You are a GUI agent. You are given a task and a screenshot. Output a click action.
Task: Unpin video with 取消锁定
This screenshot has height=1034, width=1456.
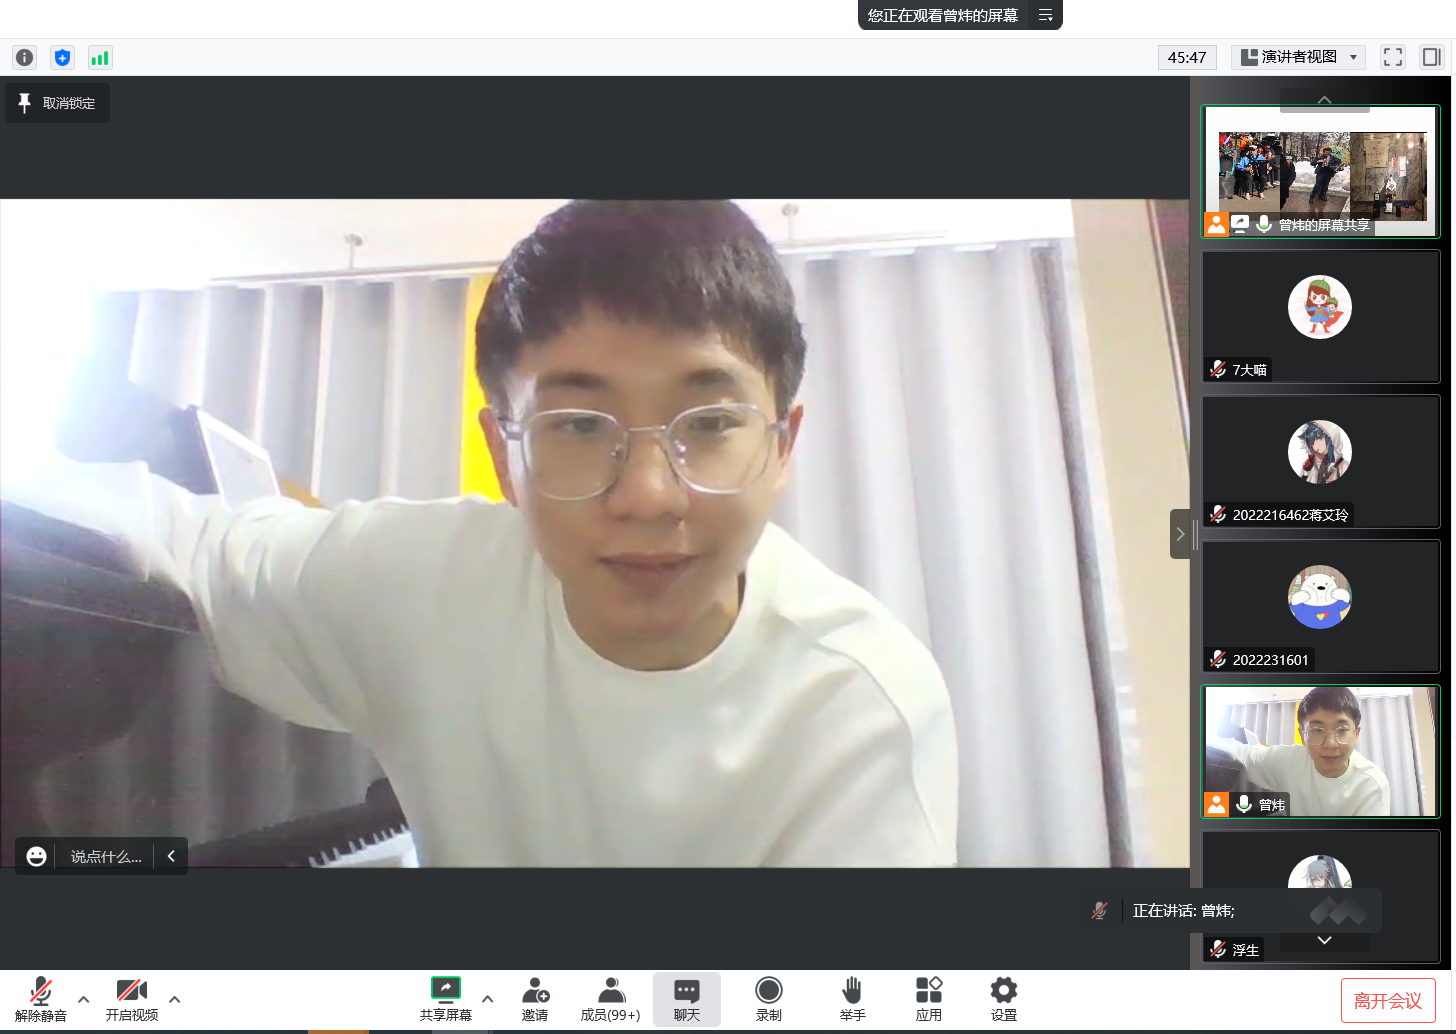click(x=58, y=103)
